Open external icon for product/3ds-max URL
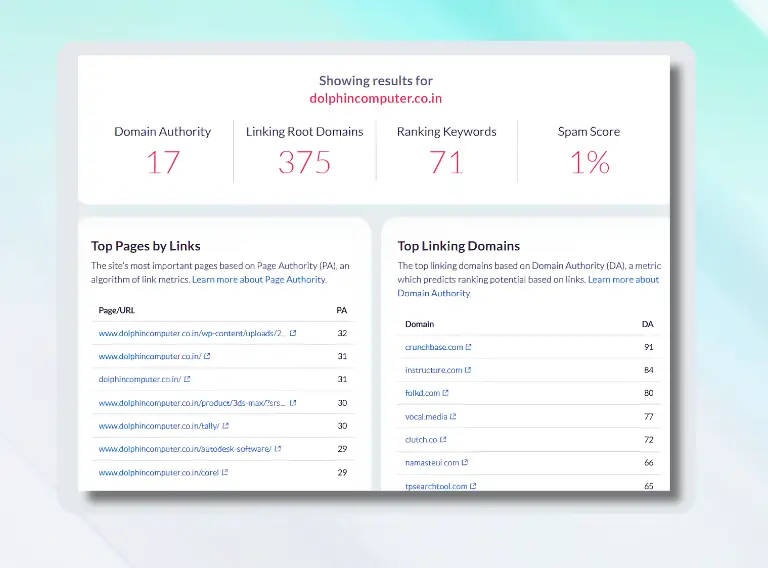Viewport: 768px width, 568px height. [x=293, y=402]
